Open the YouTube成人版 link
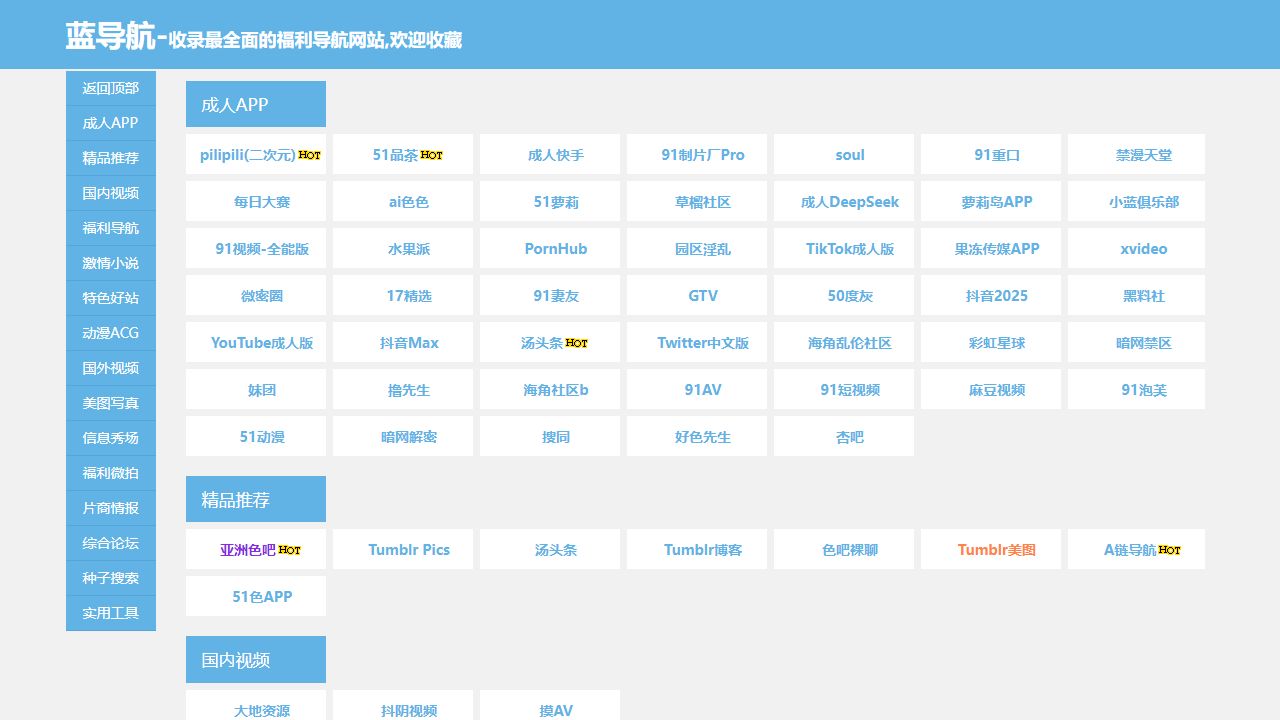The image size is (1280, 720). [262, 343]
